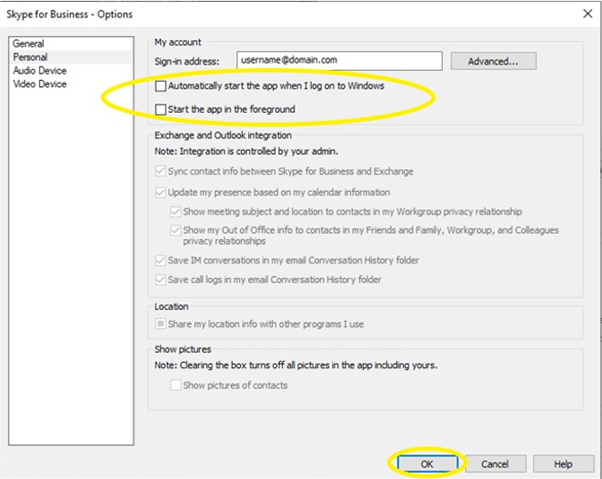
Task: Close the Skype for Business Options dialog
Action: coord(587,14)
